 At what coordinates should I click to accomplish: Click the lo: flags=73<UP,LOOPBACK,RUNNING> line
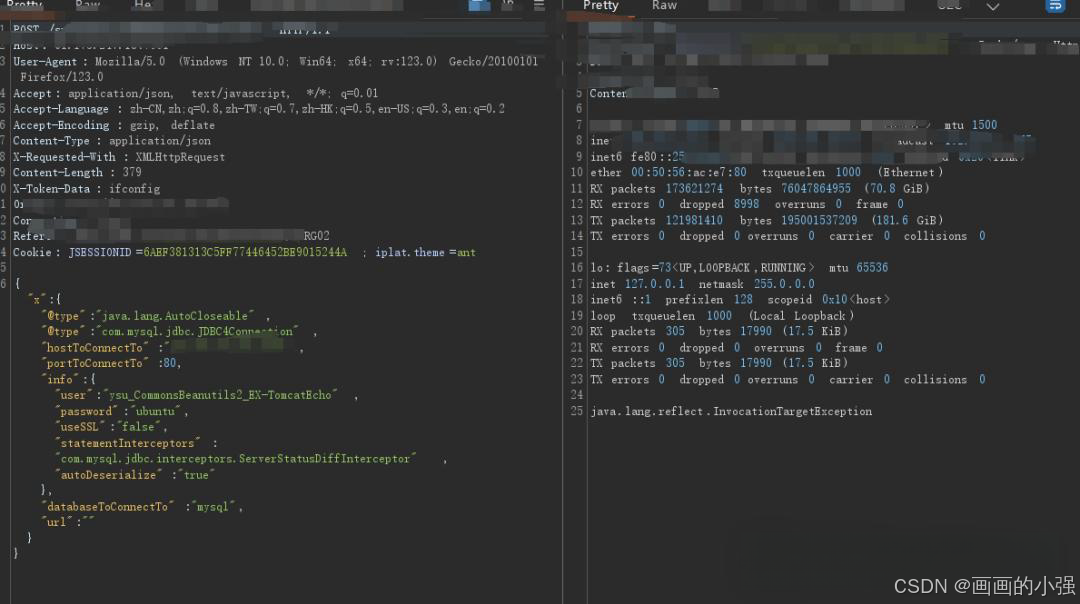pos(702,267)
